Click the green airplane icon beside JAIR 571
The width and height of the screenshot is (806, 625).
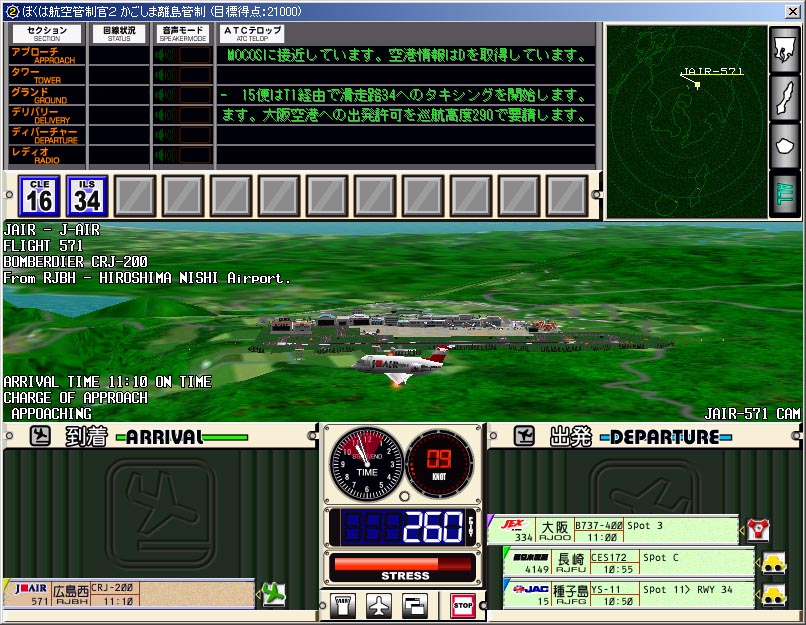(272, 594)
